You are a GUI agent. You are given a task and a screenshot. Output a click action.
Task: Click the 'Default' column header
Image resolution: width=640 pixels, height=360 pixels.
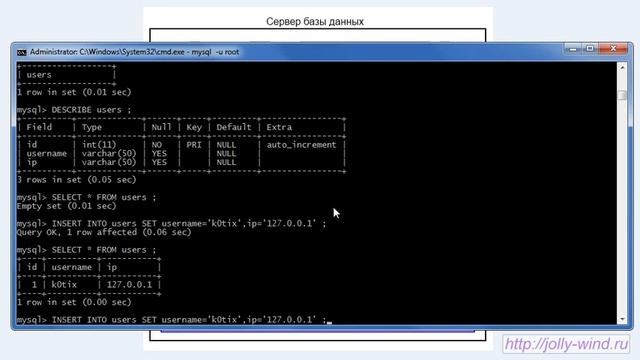point(234,127)
